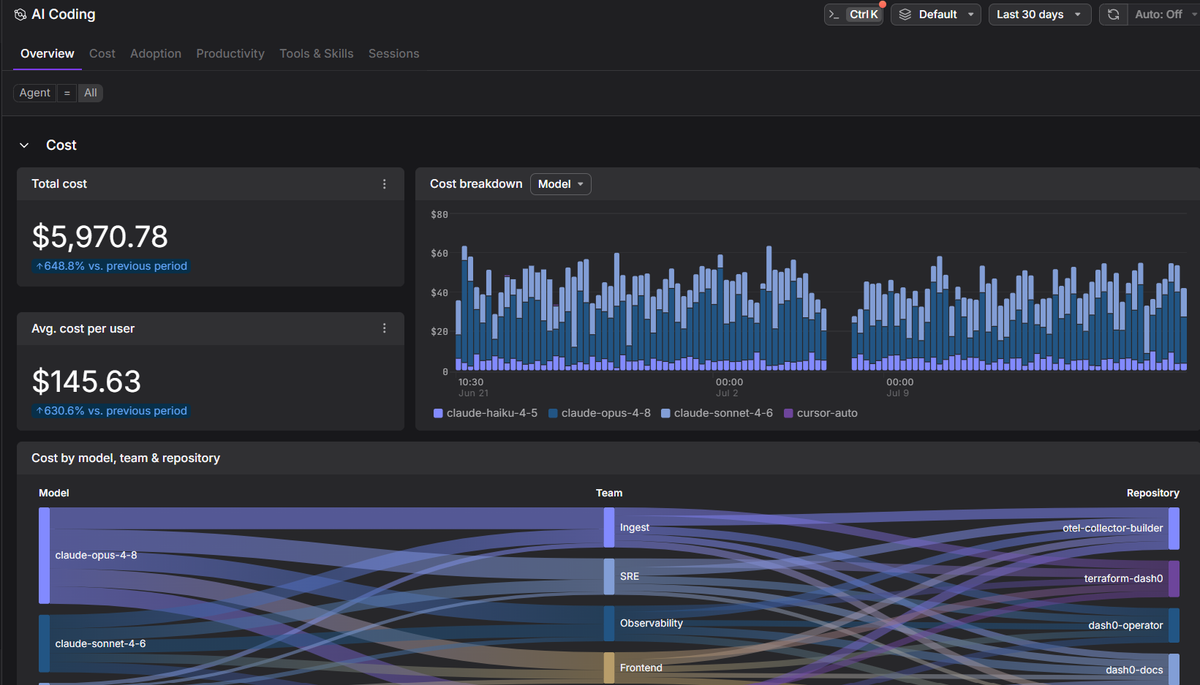Screen dimensions: 1200x685
Task: Switch to the Sessions tab
Action: [x=394, y=54]
